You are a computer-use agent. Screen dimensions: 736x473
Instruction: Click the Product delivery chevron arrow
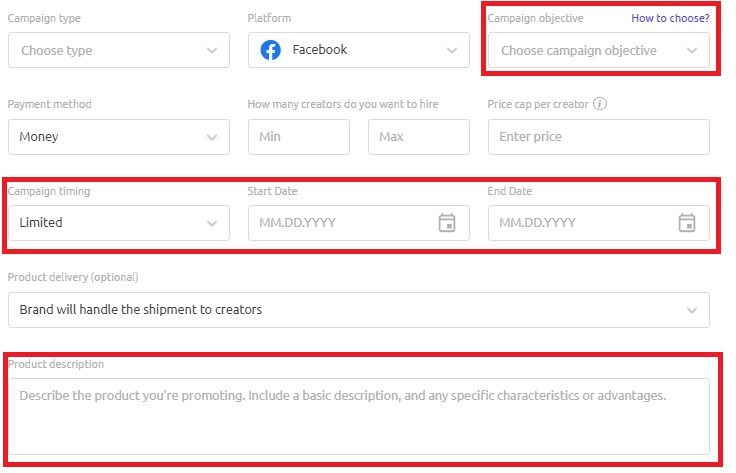tap(692, 310)
